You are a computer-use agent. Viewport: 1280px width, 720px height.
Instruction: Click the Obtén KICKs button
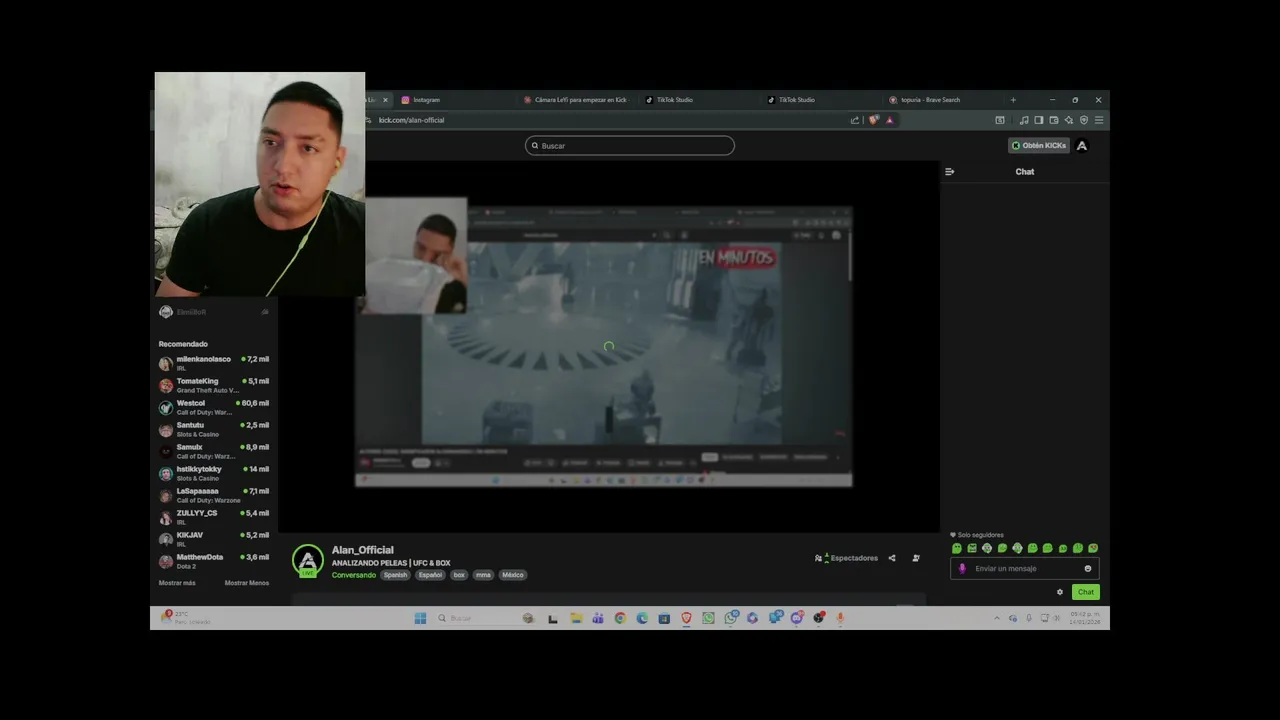[1039, 145]
